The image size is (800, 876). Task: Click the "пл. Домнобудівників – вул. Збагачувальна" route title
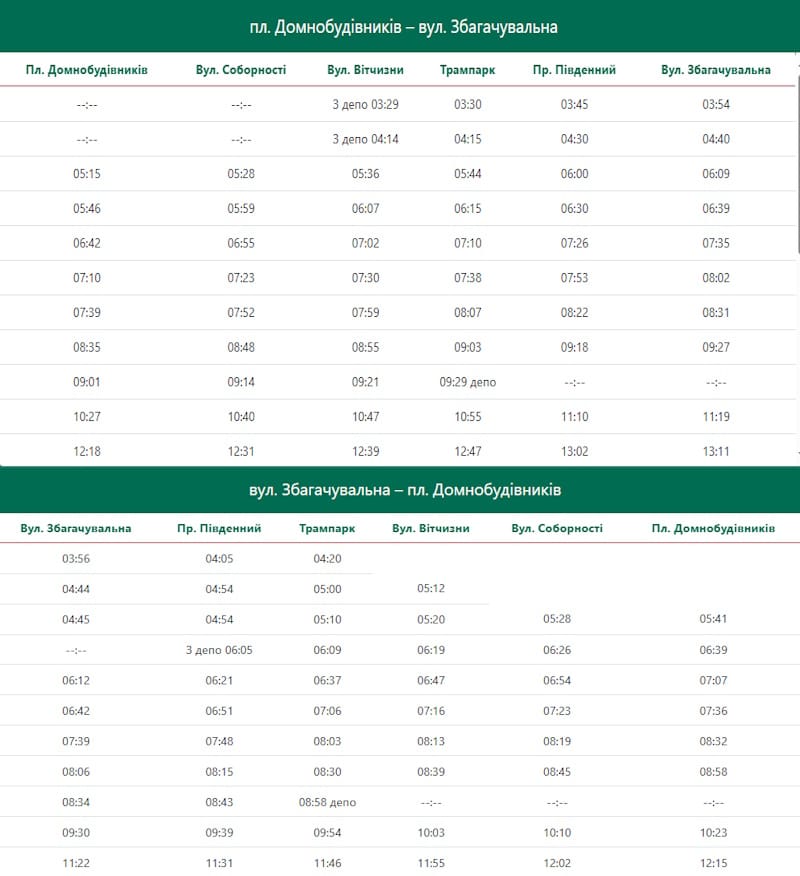coord(403,27)
